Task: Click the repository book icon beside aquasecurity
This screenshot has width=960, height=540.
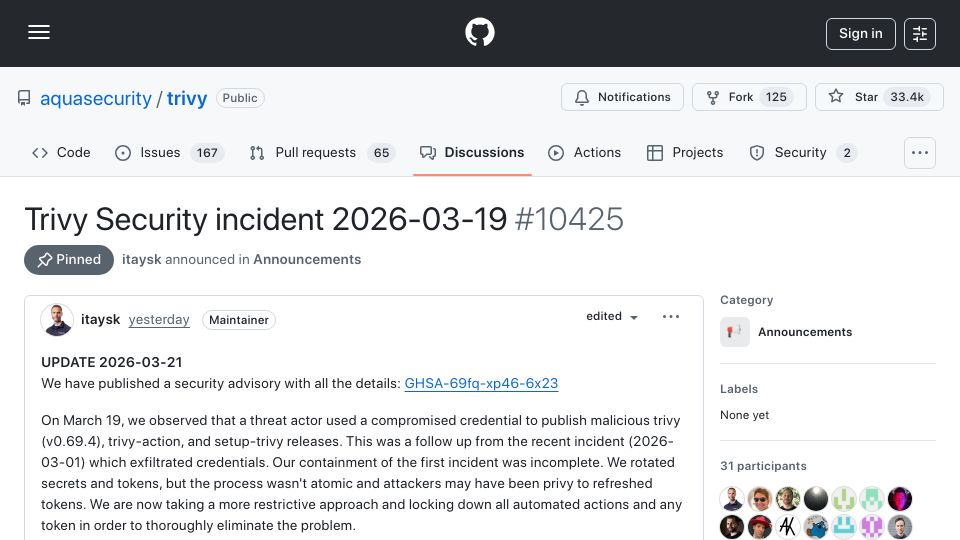Action: (24, 98)
